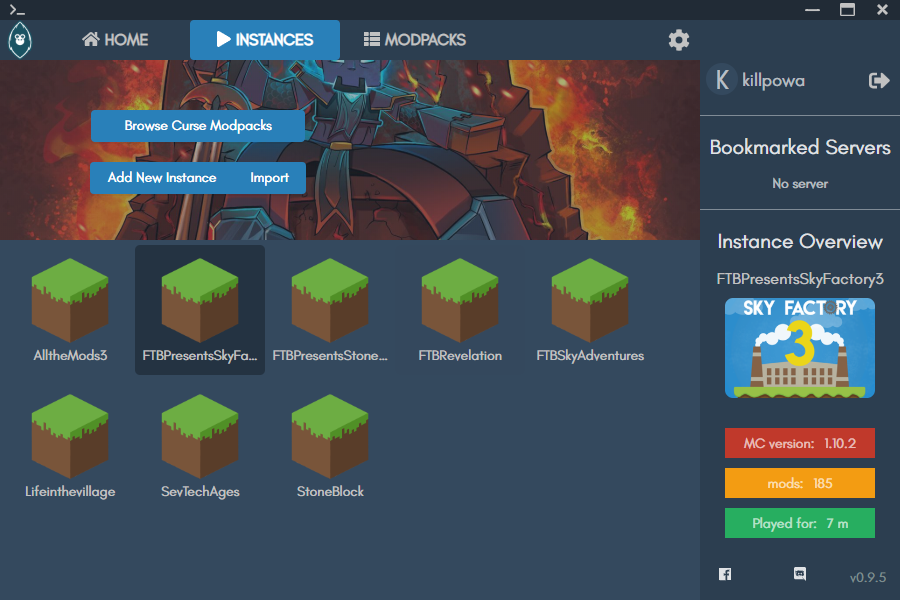Click the launcher logo icon
This screenshot has width=900, height=600.
pos(20,40)
